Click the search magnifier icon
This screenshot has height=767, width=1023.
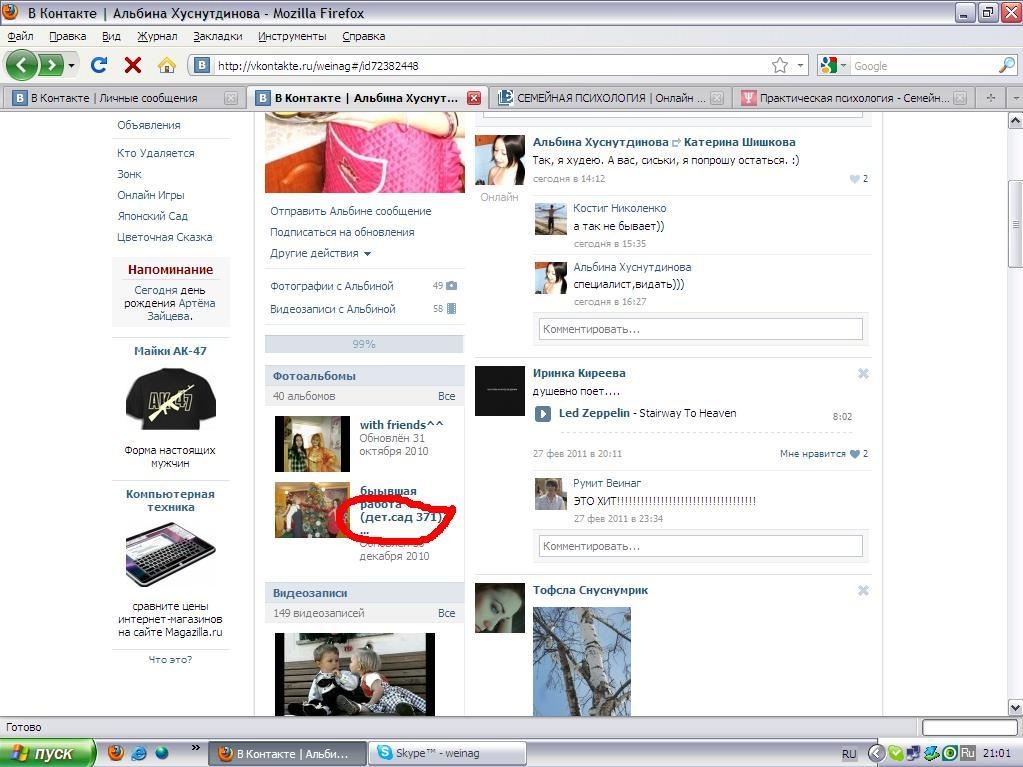point(1006,66)
